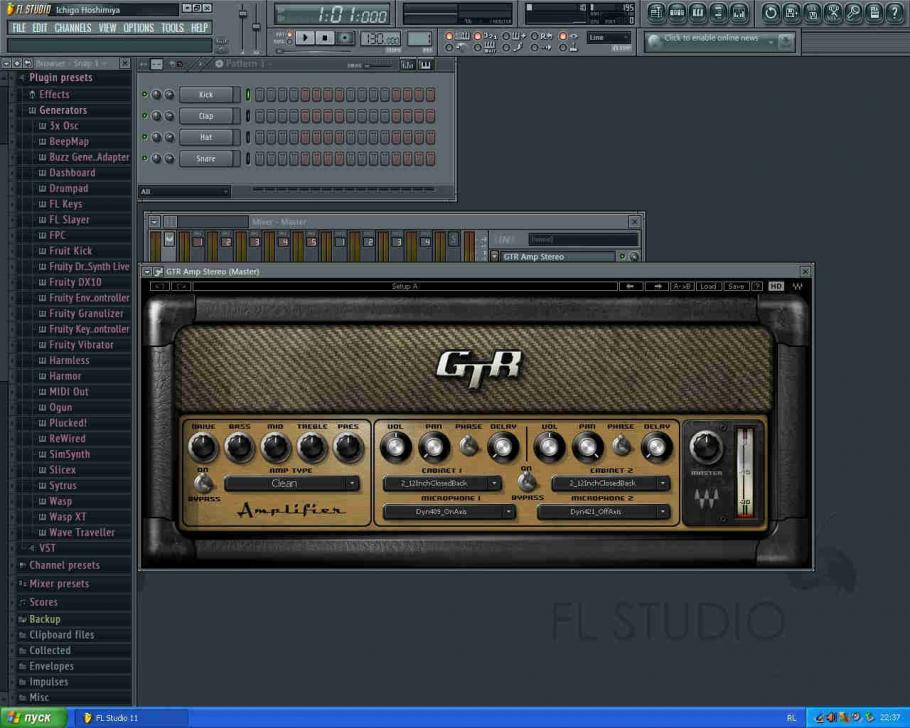Click the undo arrow icon
This screenshot has height=728, width=910.
770,13
